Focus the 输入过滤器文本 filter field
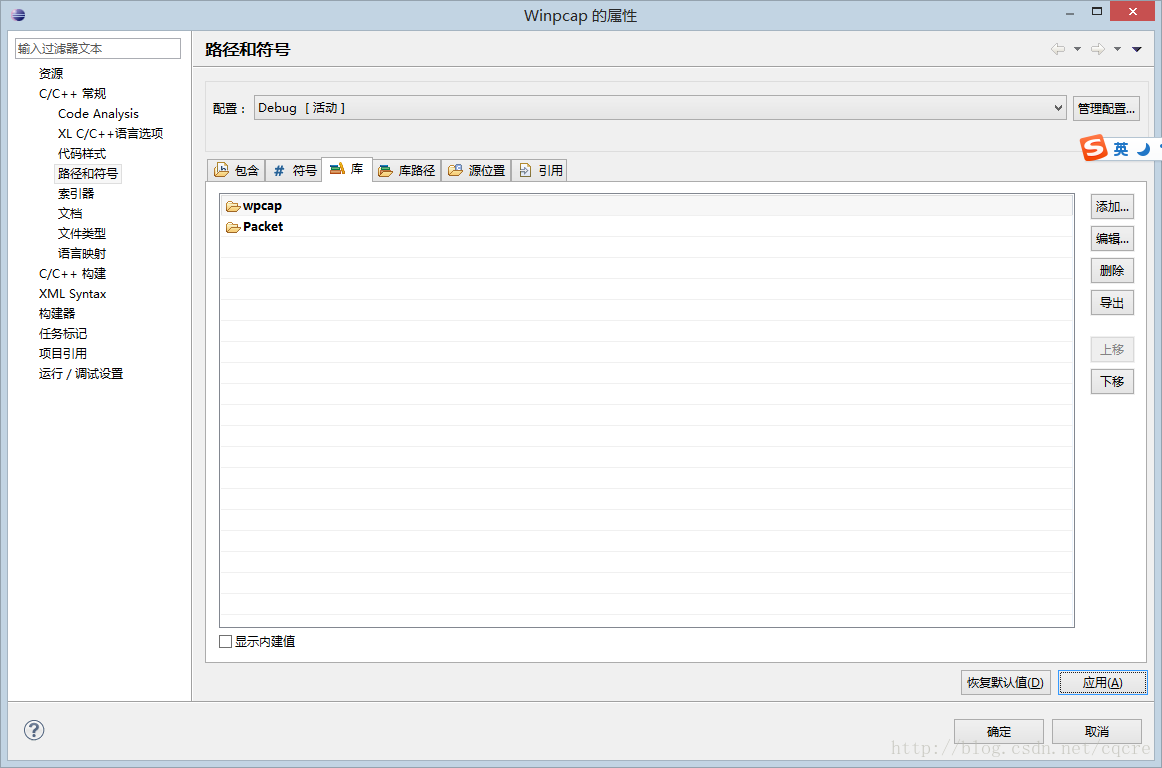The height and width of the screenshot is (768, 1162). (x=98, y=48)
